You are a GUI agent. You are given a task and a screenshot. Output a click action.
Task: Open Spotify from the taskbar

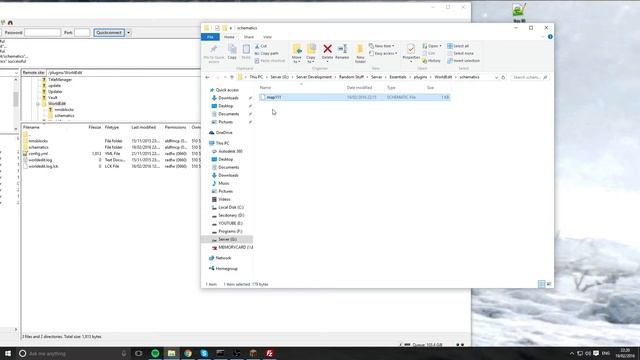pos(155,353)
